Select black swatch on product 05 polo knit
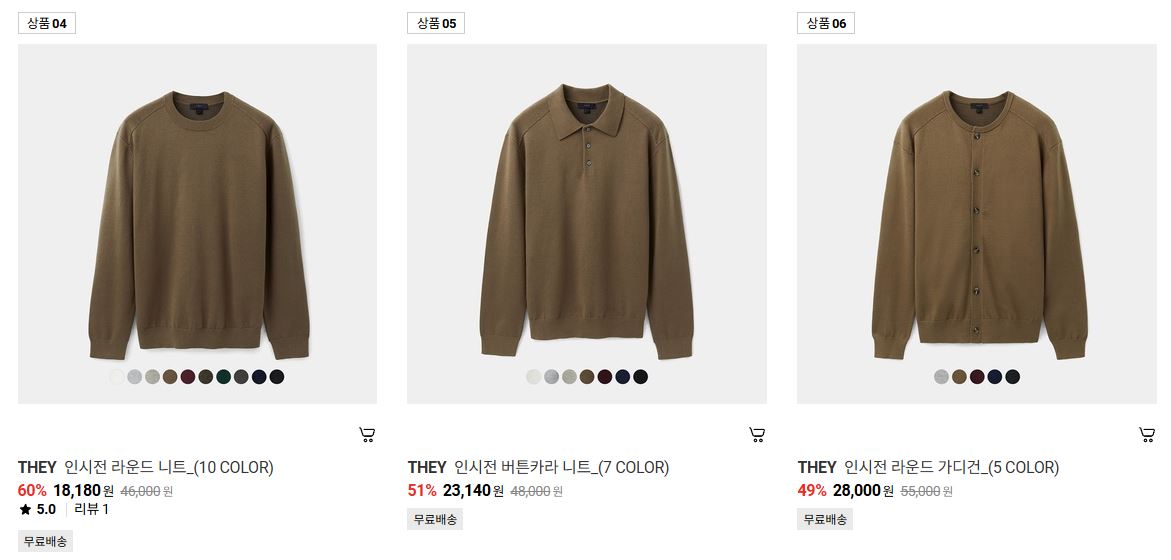This screenshot has width=1171, height=560. coord(640,377)
